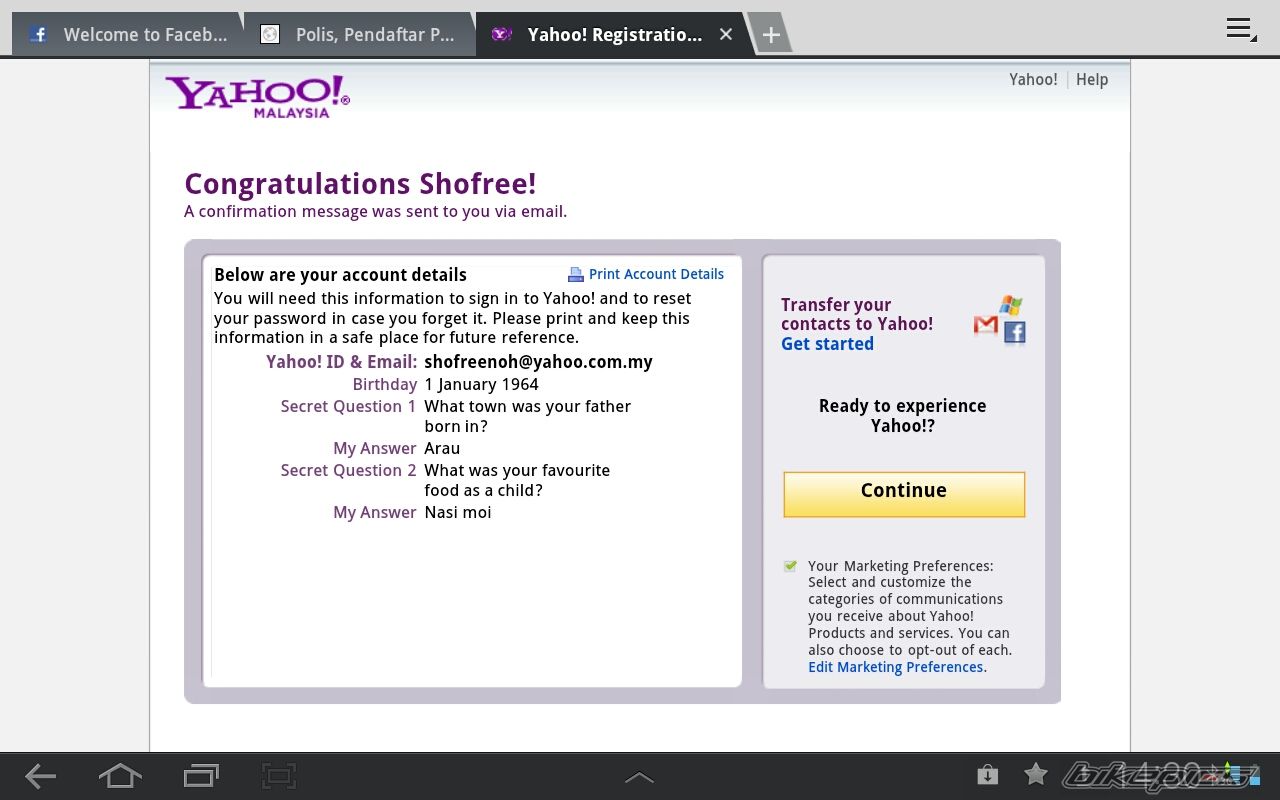1280x800 pixels.
Task: Click the Gmail contacts import icon
Action: tap(986, 325)
